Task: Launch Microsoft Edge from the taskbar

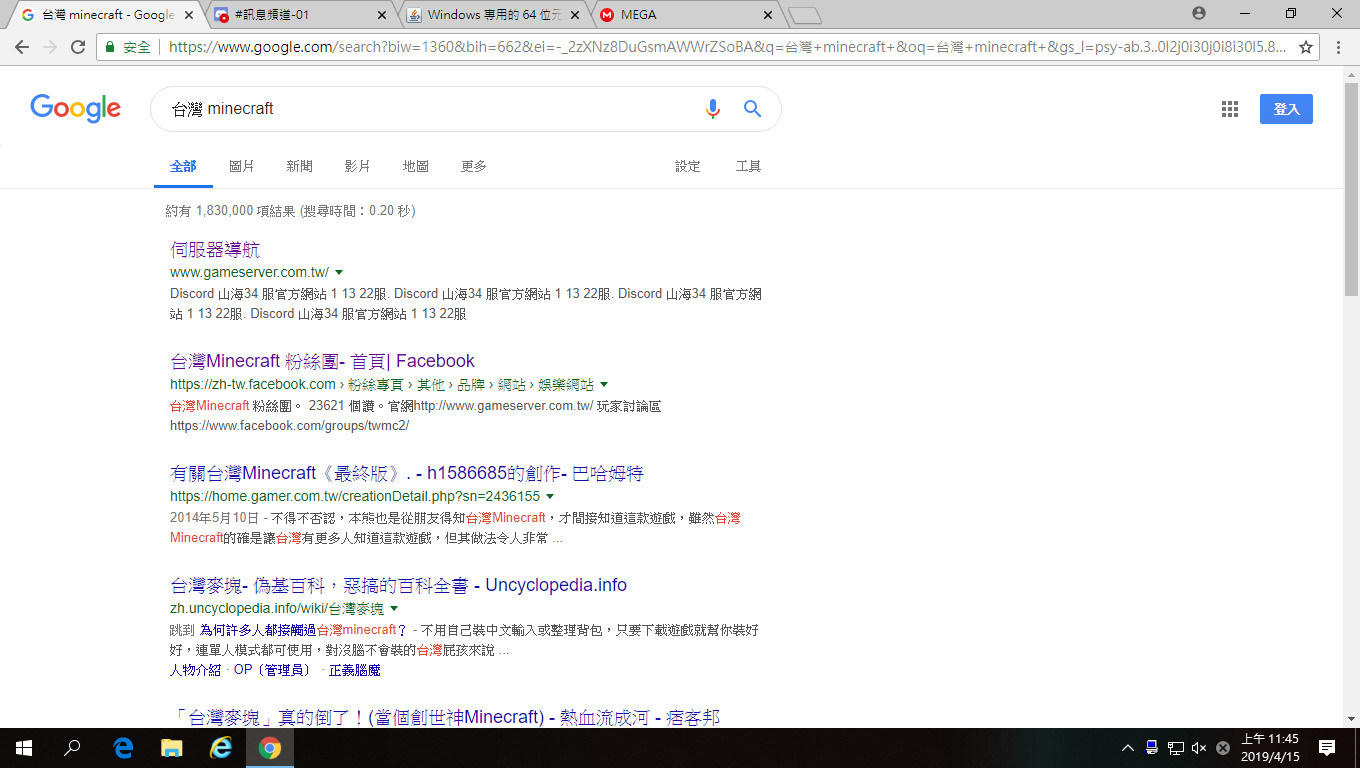Action: pos(123,748)
